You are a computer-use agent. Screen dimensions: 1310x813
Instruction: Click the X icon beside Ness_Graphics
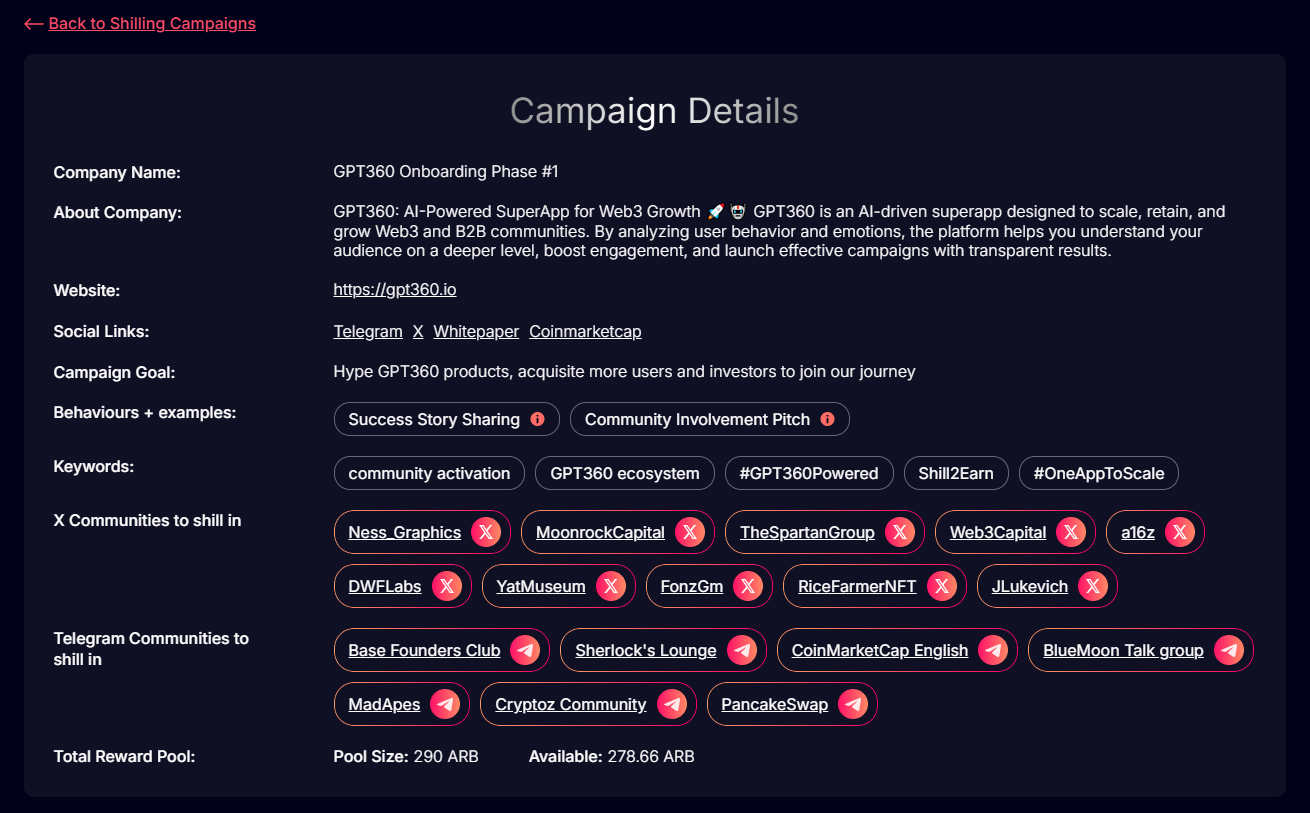pyautogui.click(x=486, y=532)
